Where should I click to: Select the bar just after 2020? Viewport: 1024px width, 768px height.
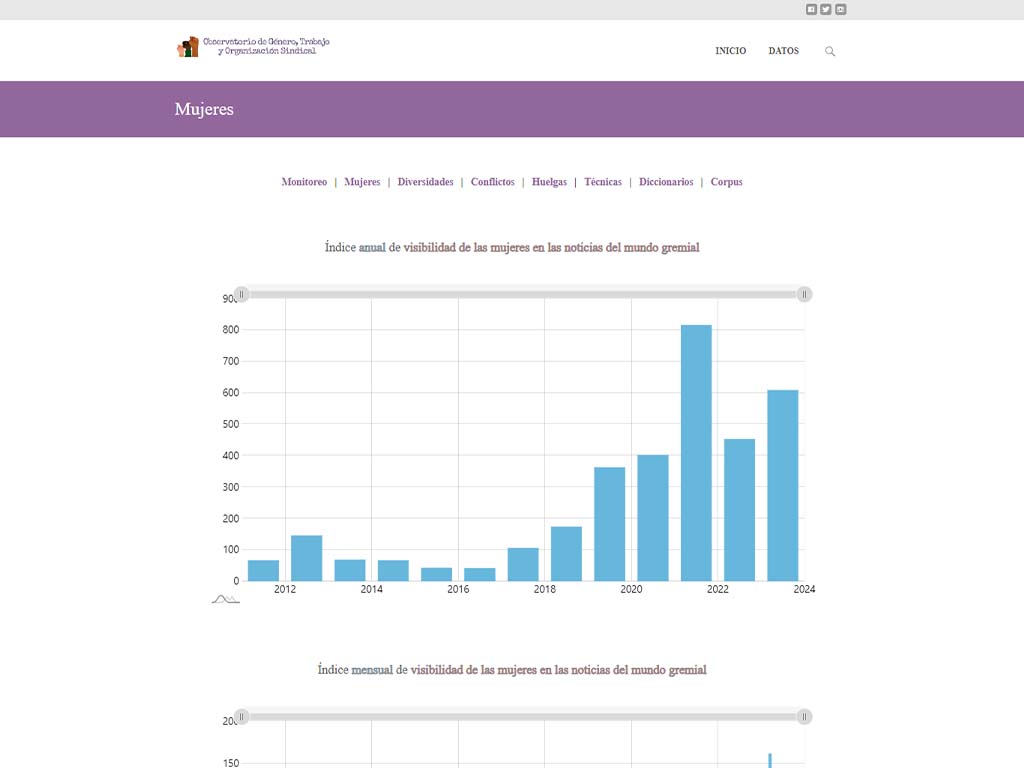pyautogui.click(x=652, y=517)
